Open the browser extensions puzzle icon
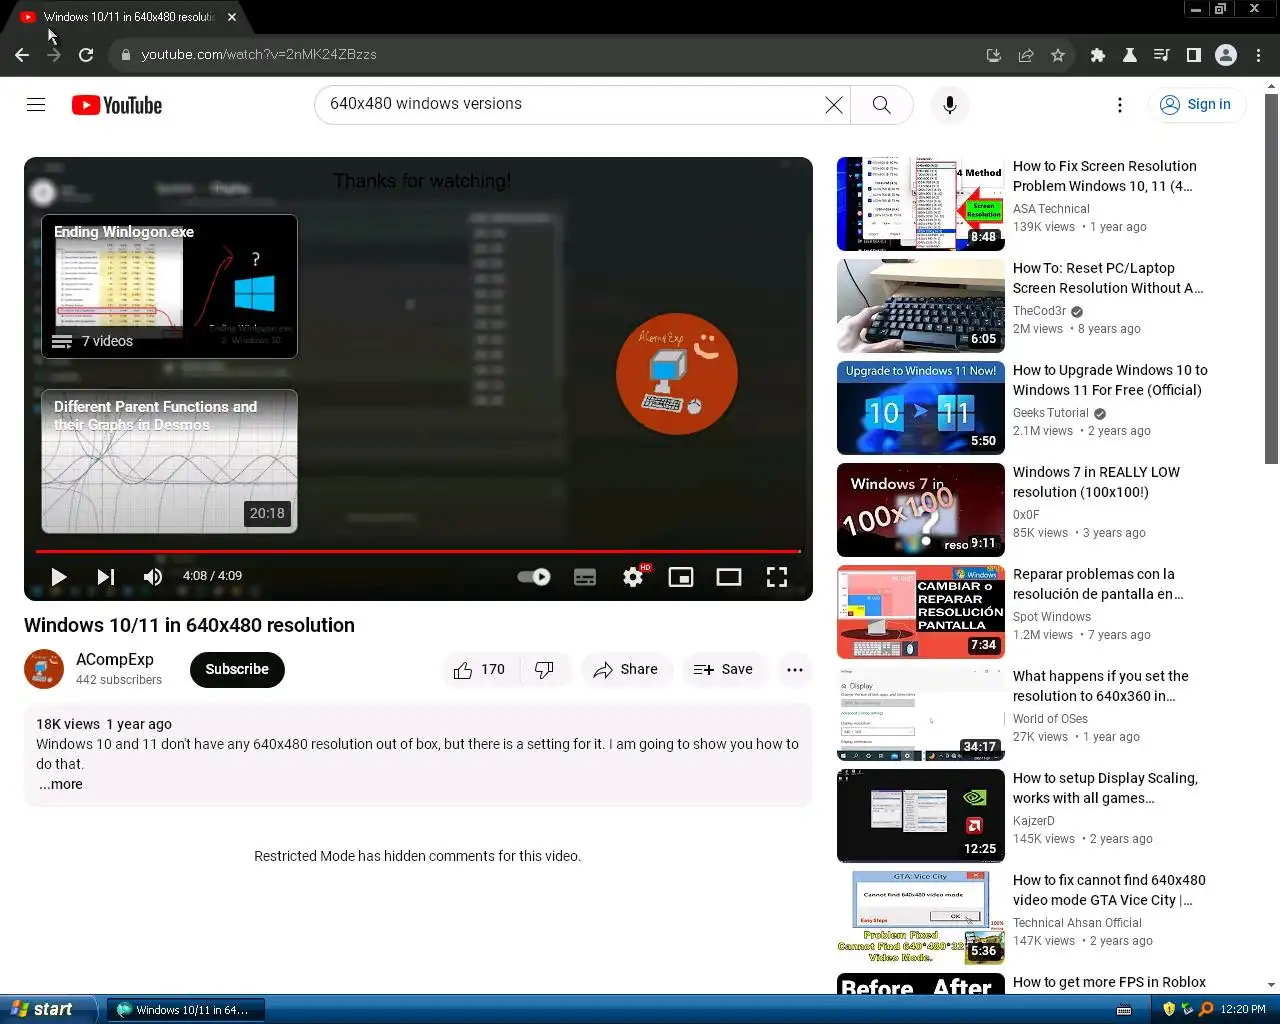 1098,55
